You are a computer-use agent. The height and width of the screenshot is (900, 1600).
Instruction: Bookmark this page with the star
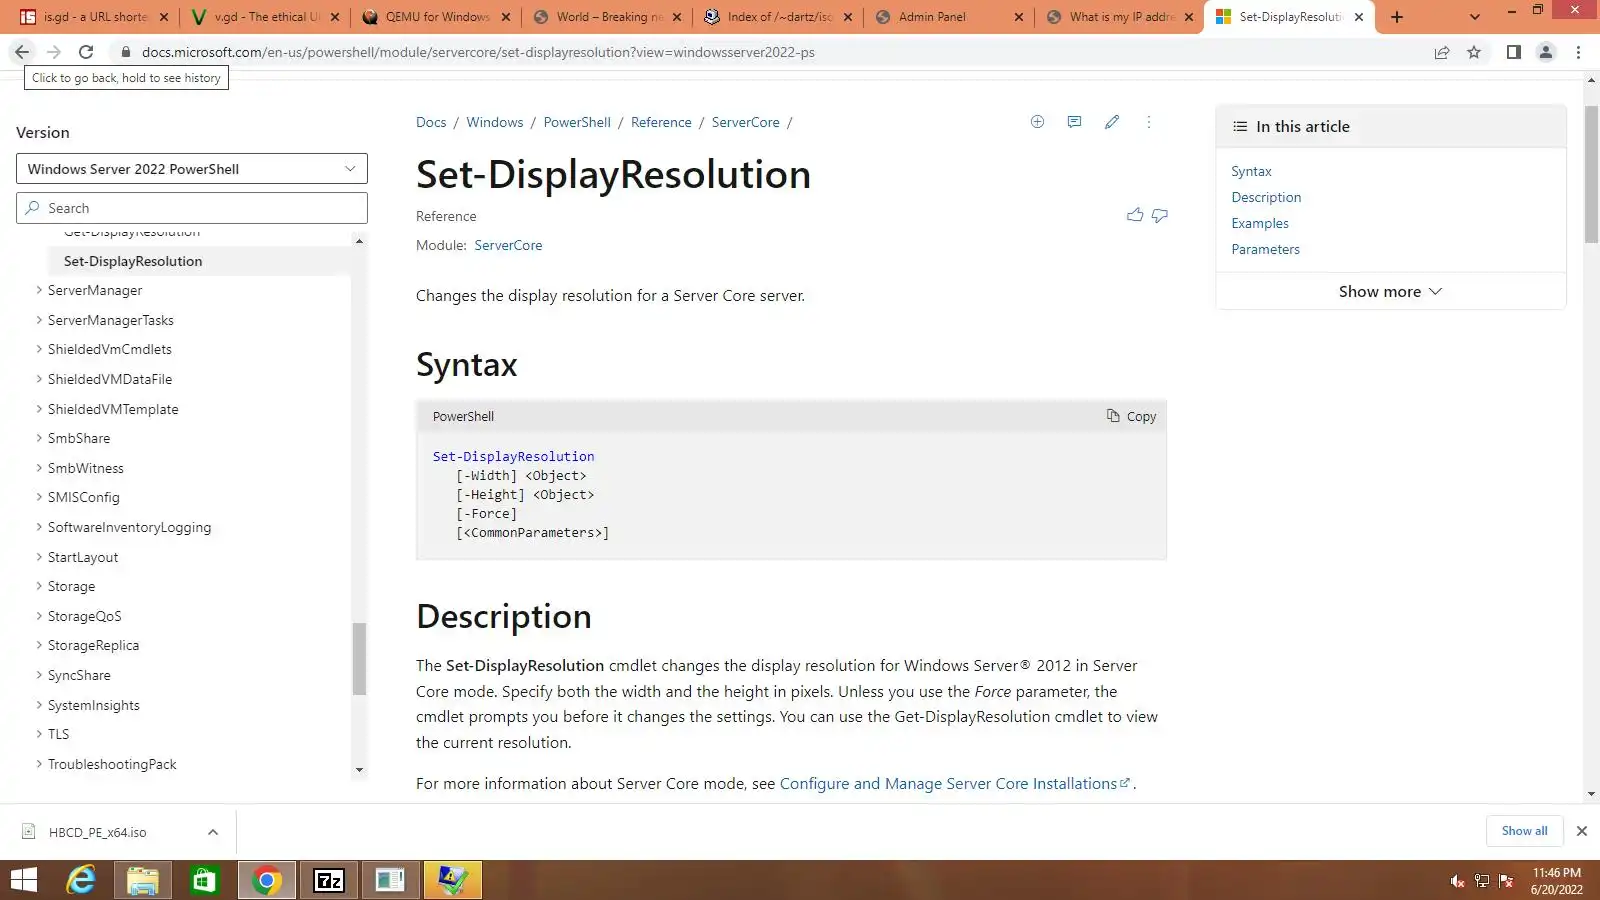(x=1474, y=52)
